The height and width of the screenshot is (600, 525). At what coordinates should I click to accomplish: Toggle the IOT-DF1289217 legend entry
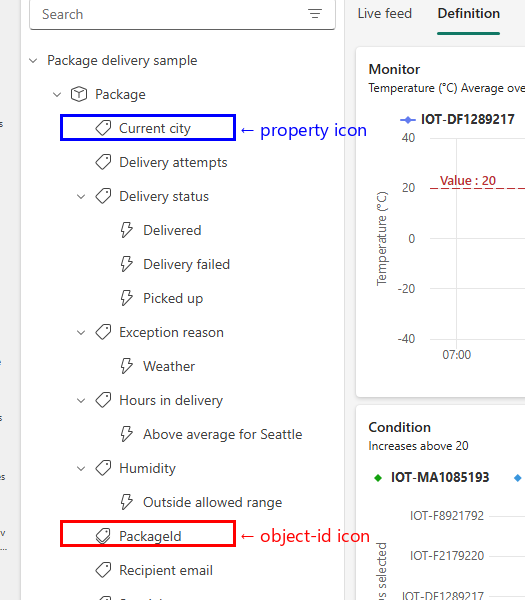457,119
